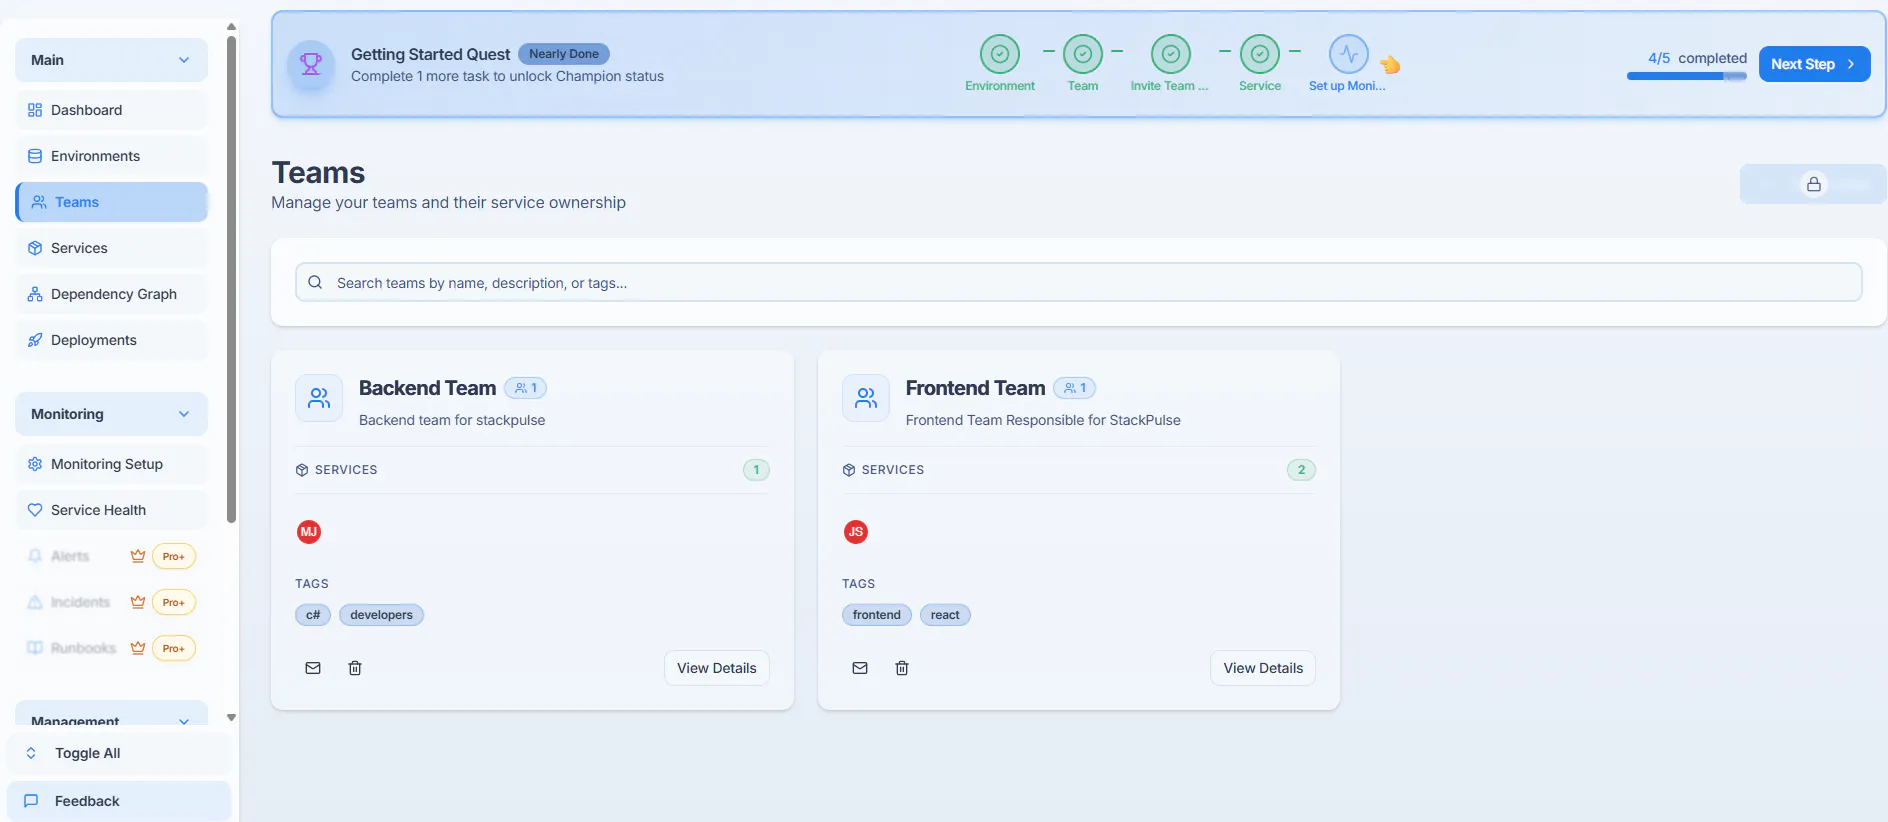
Task: Open the Team quest step icon
Action: pyautogui.click(x=1083, y=54)
